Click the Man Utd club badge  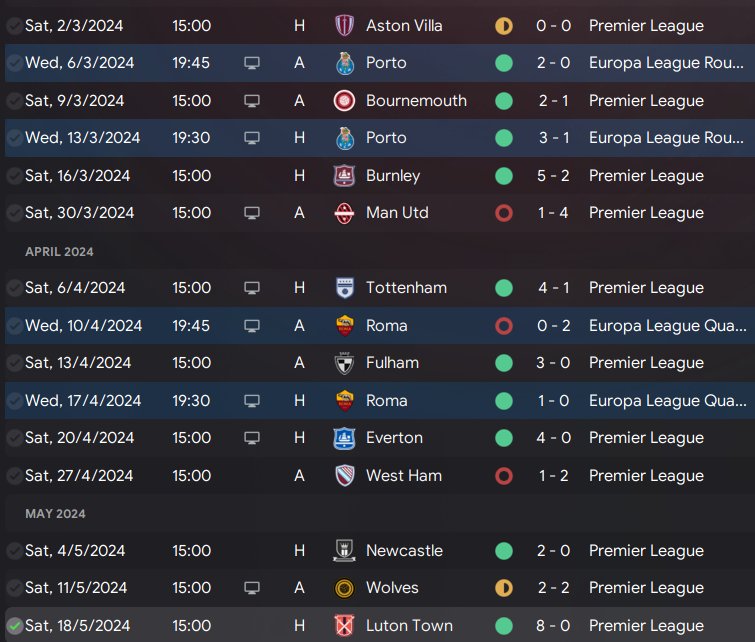click(344, 213)
